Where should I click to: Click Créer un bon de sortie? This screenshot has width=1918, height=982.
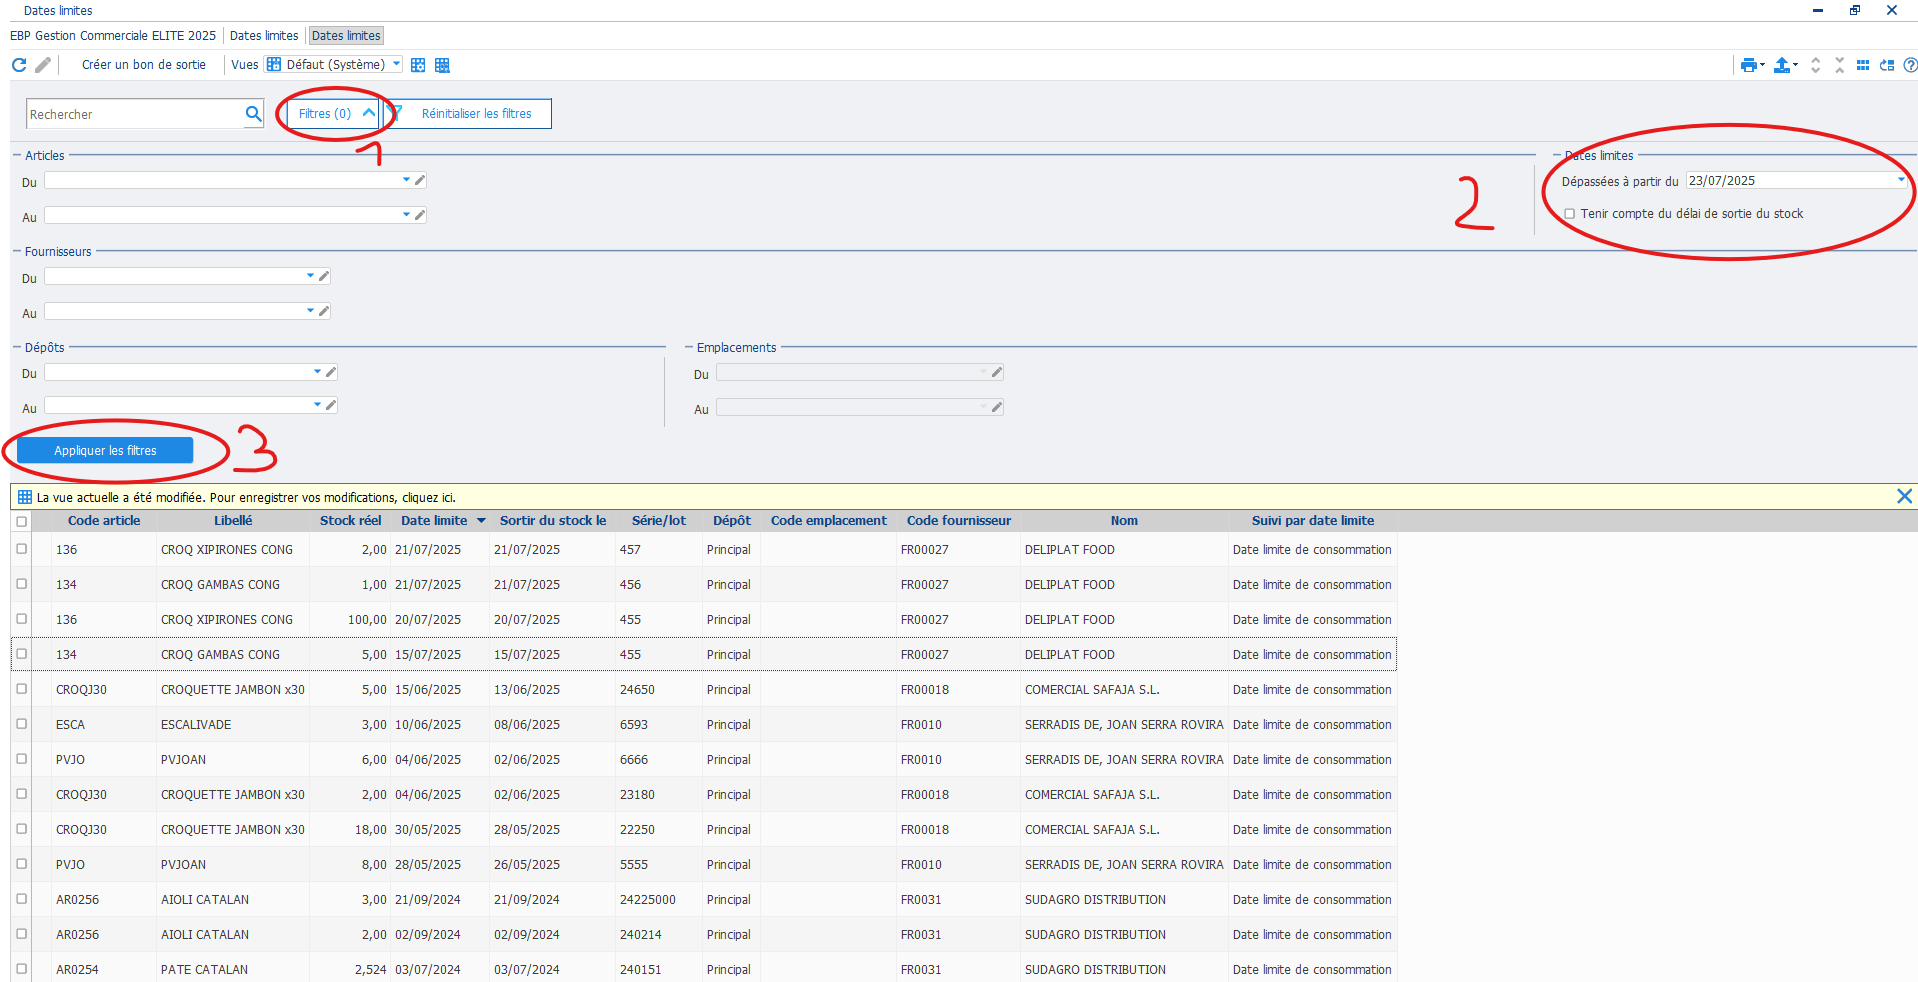point(144,65)
